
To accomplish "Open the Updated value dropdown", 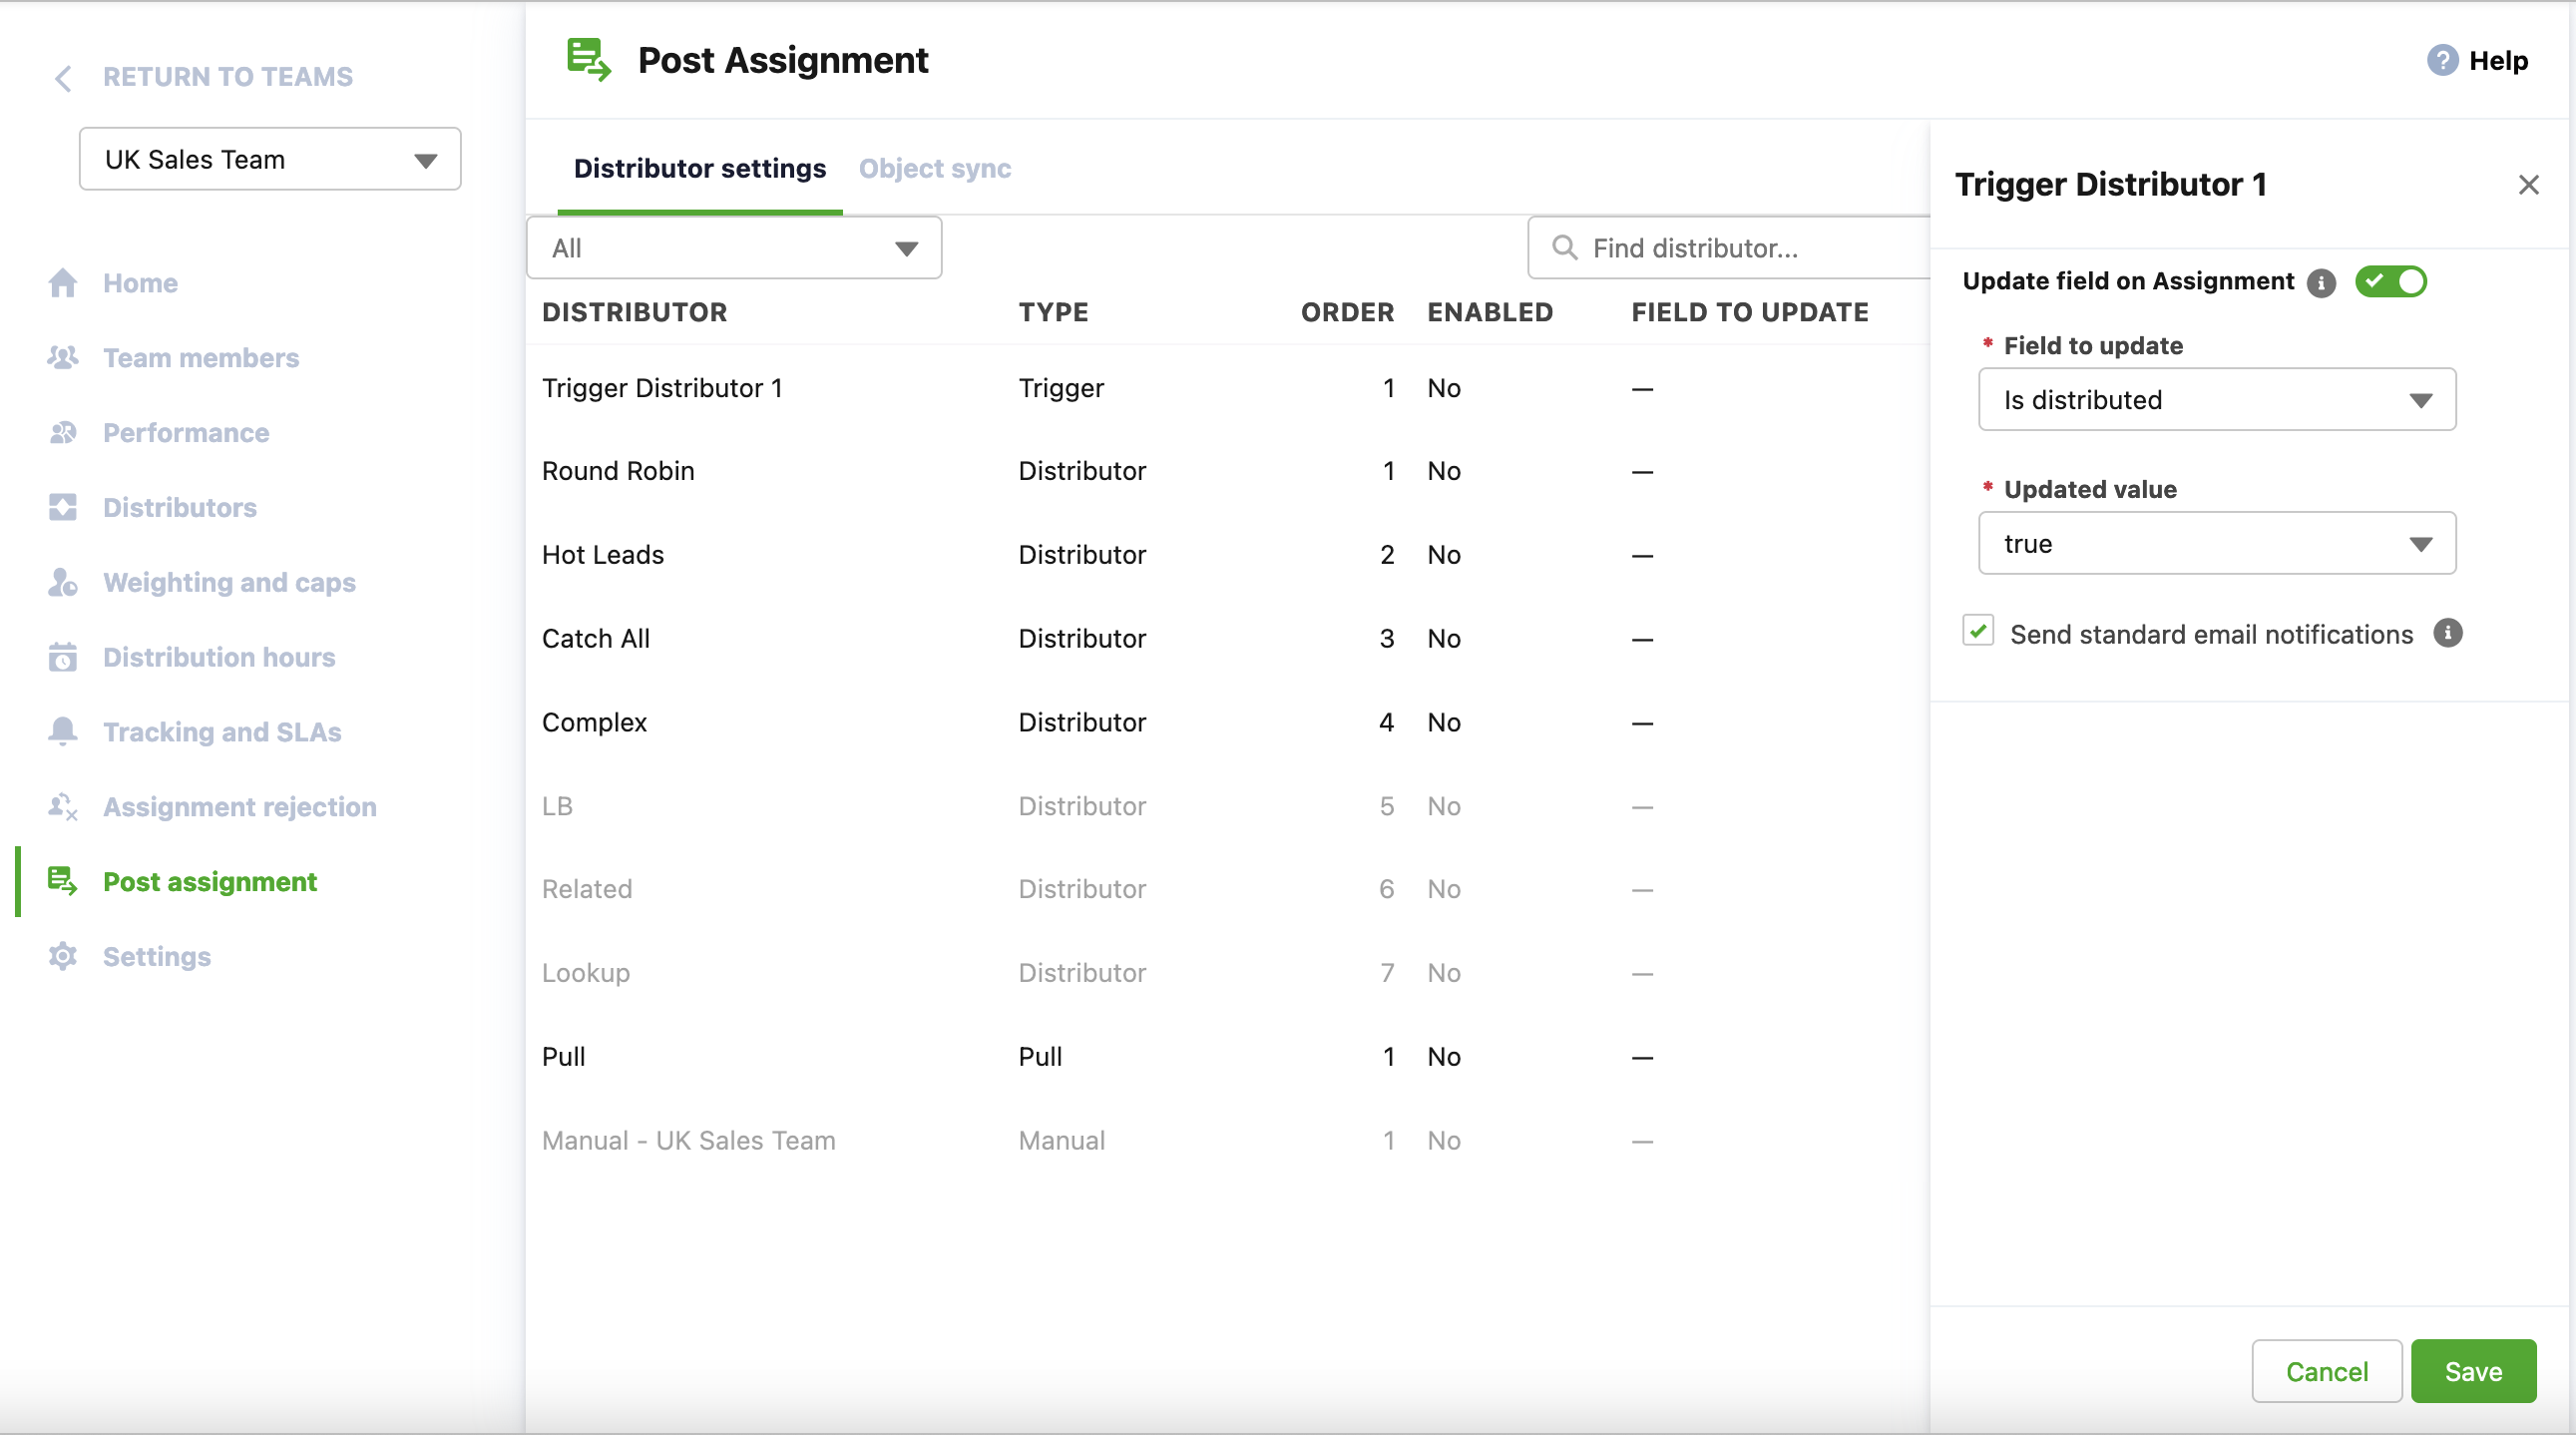I will click(2216, 543).
